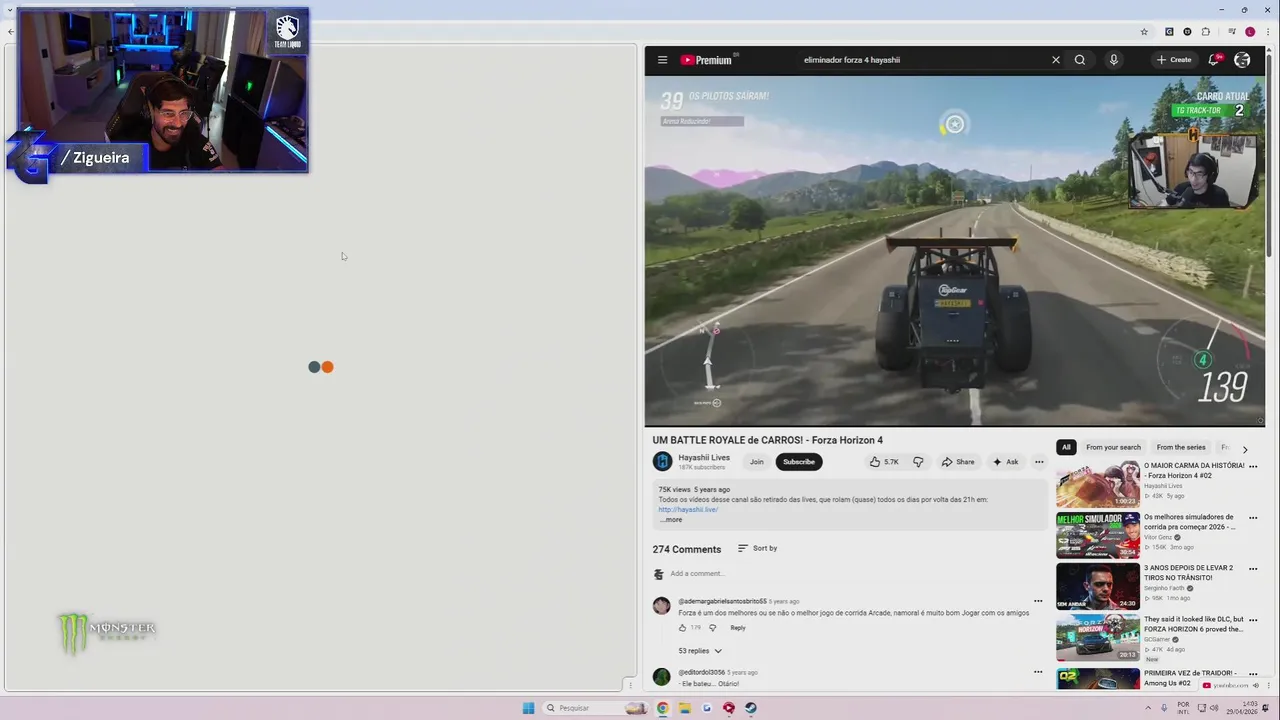Go to YouTube Premium home logo
The width and height of the screenshot is (1280, 720).
point(708,60)
